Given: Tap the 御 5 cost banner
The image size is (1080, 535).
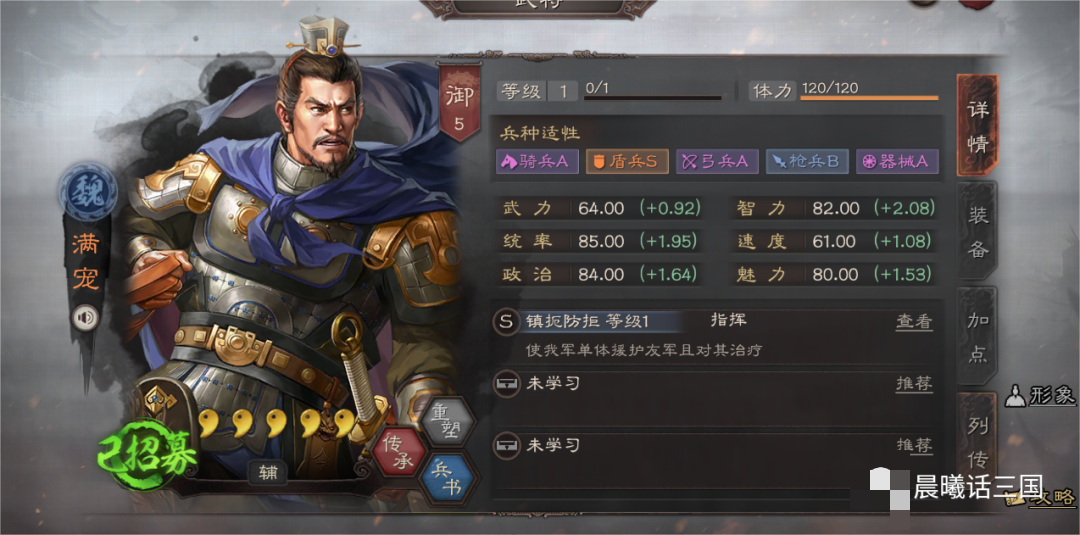Looking at the screenshot, I should tap(460, 102).
